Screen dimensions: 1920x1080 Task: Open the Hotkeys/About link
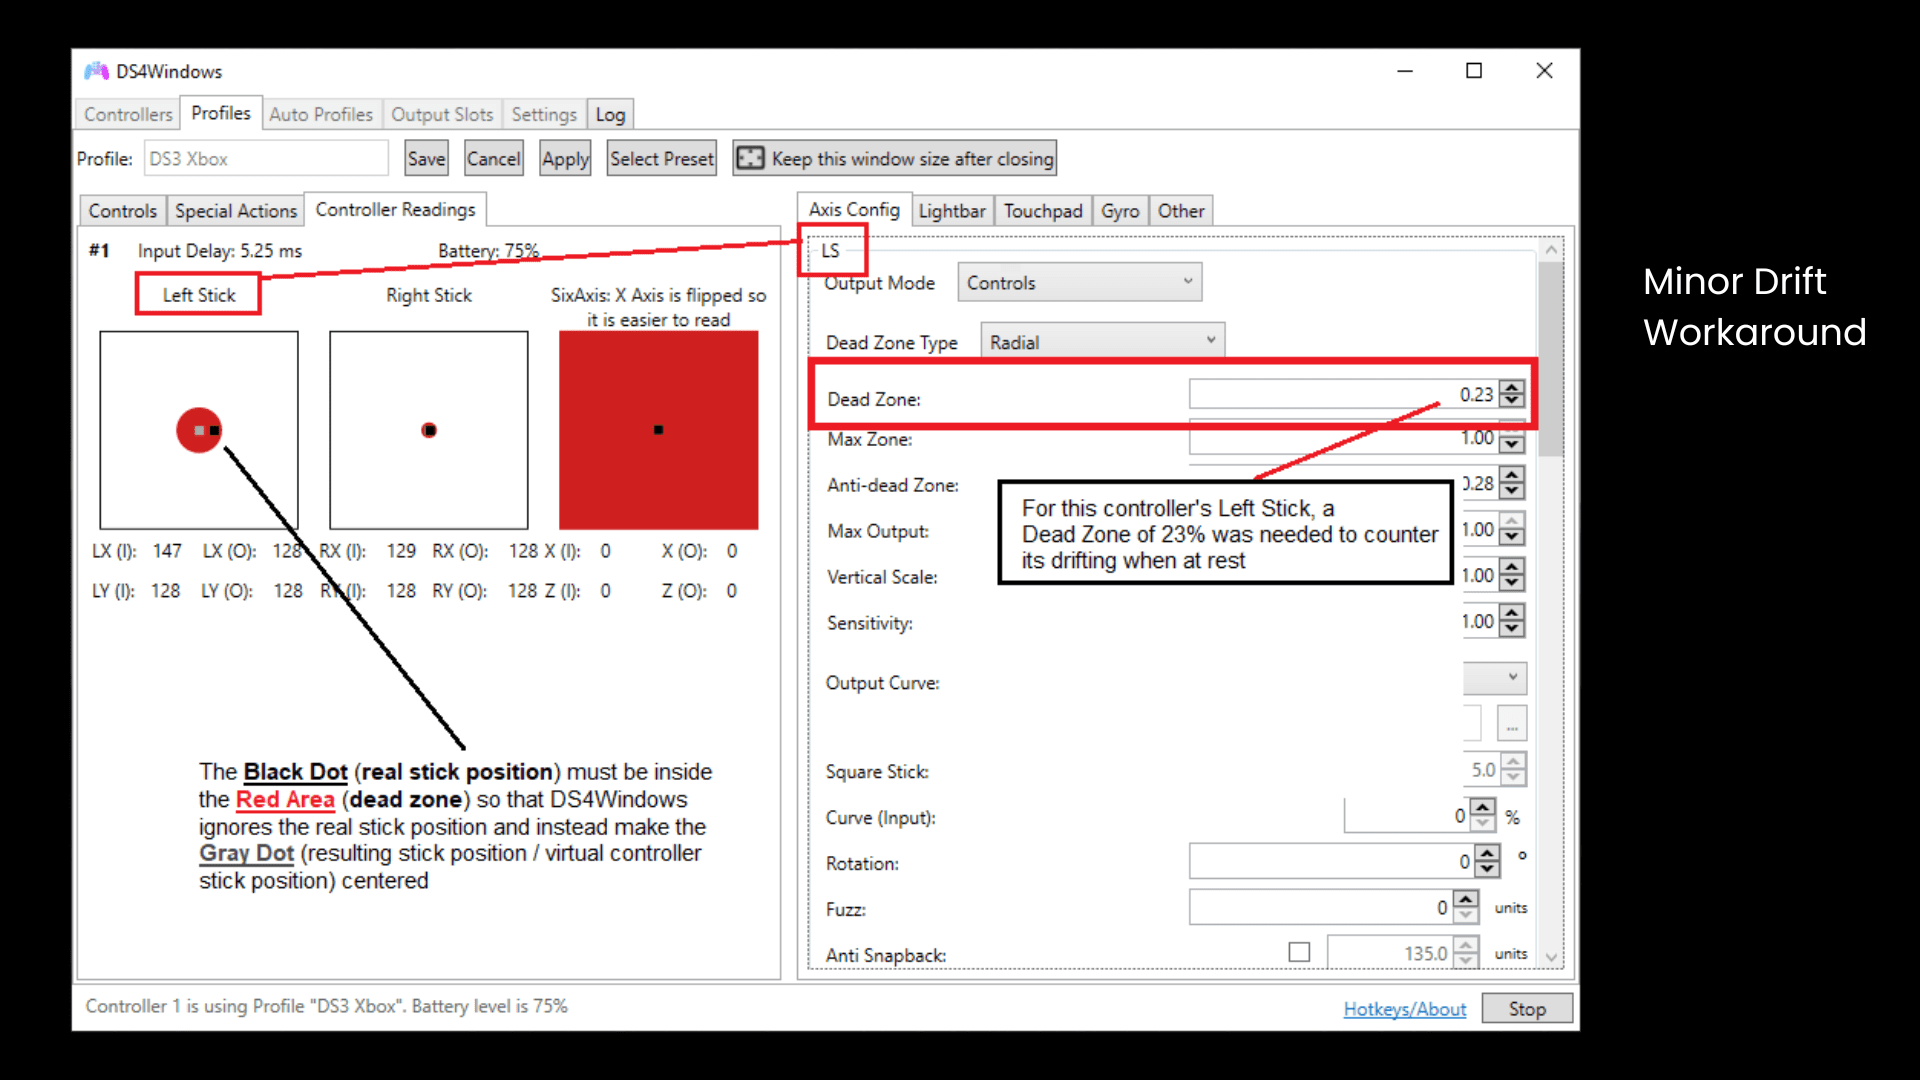click(1405, 1009)
